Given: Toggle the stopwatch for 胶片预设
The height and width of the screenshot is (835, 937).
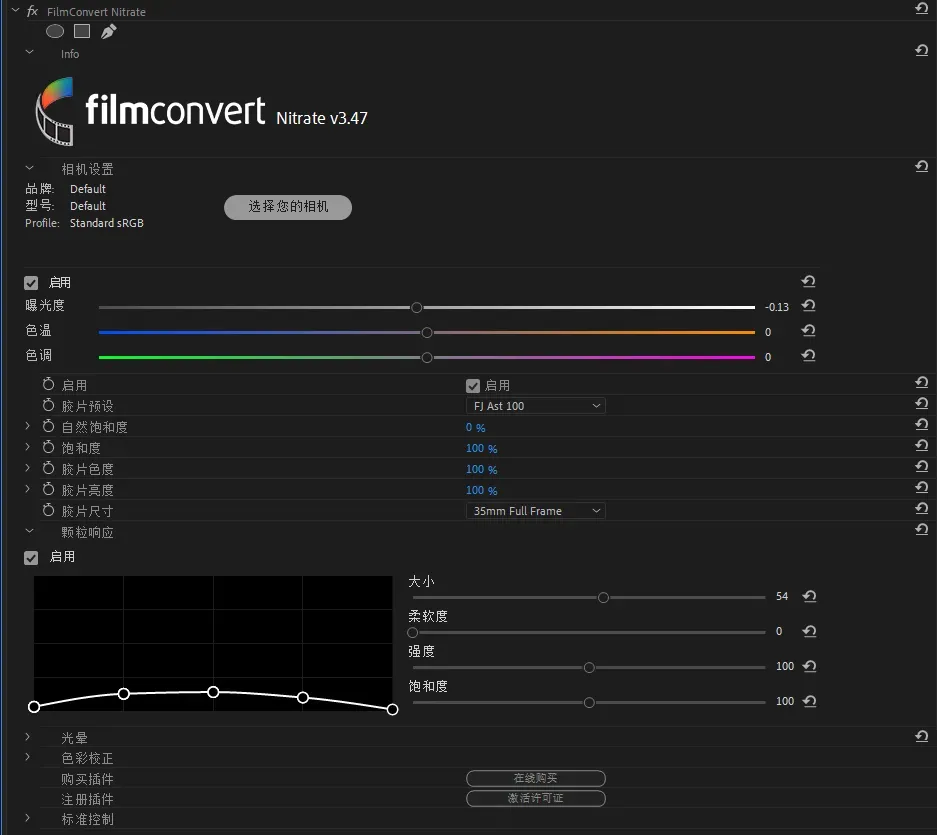Looking at the screenshot, I should [x=48, y=406].
